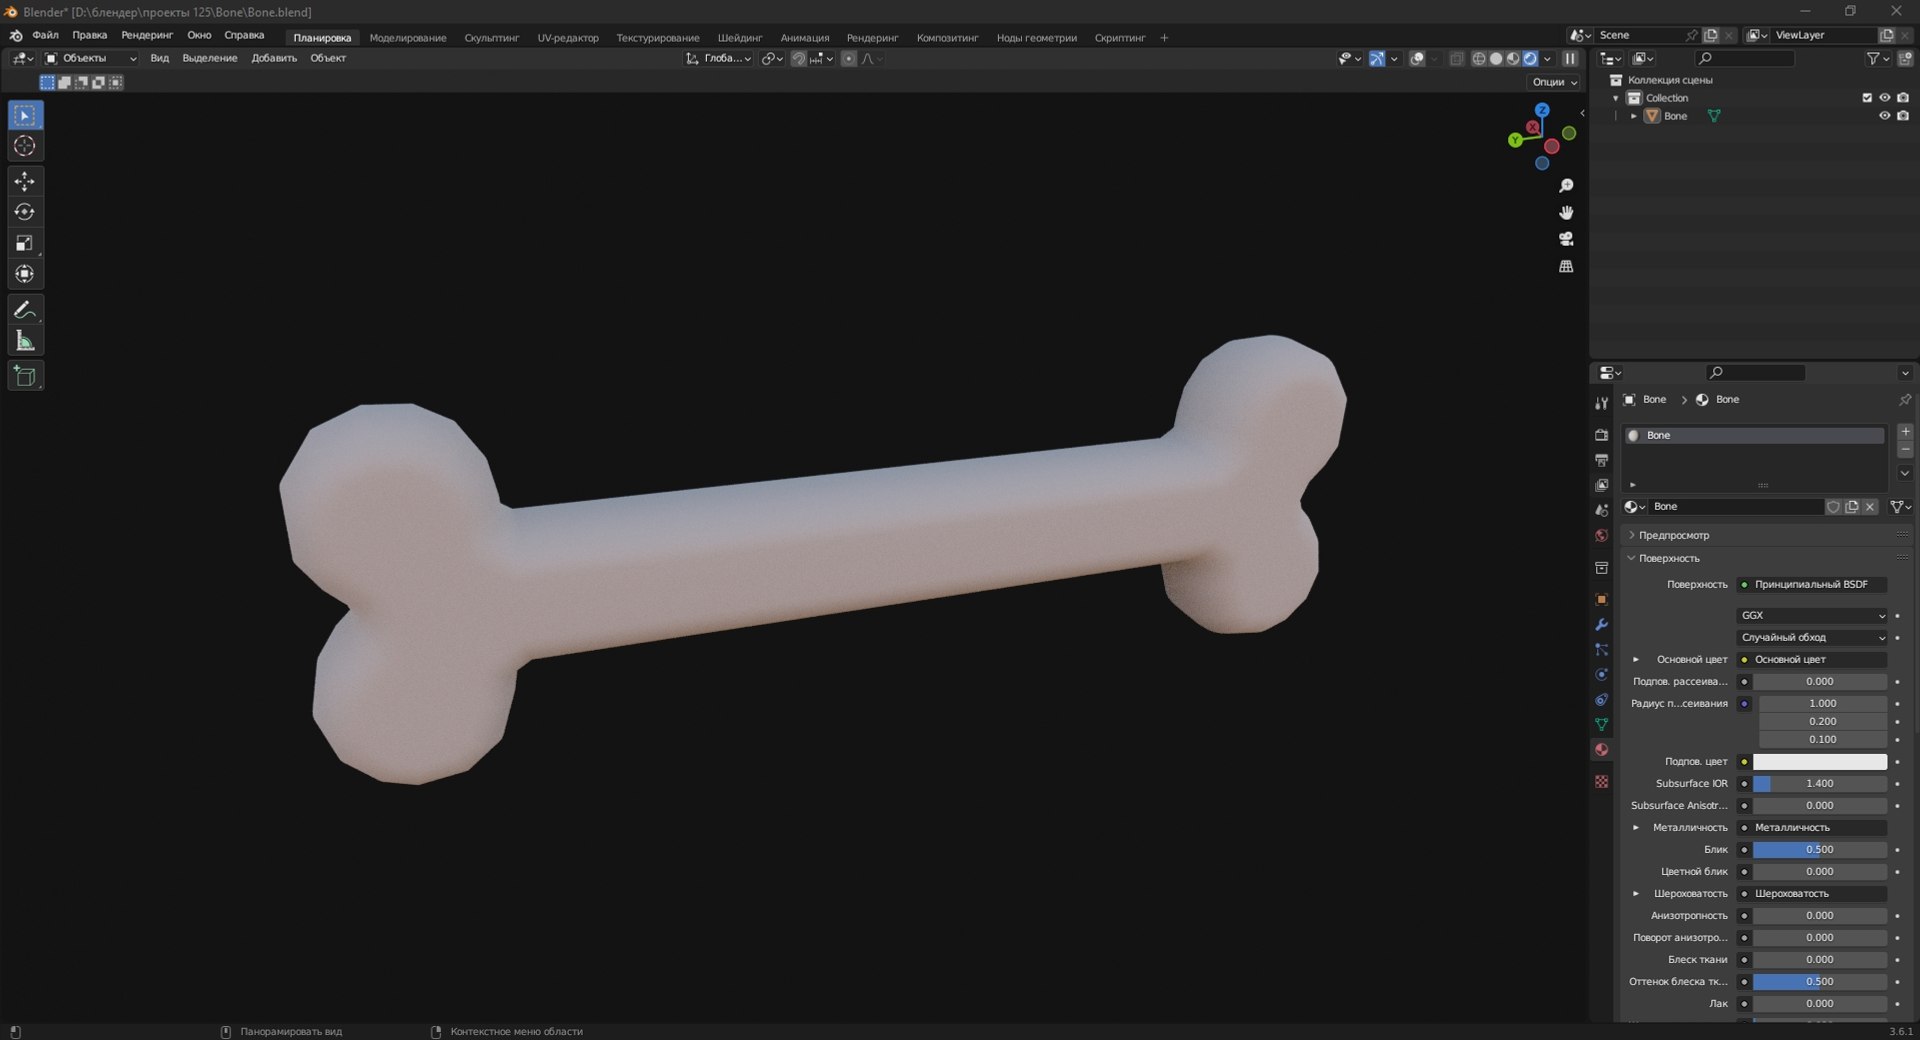Toggle camera view icon in viewport

click(1566, 239)
